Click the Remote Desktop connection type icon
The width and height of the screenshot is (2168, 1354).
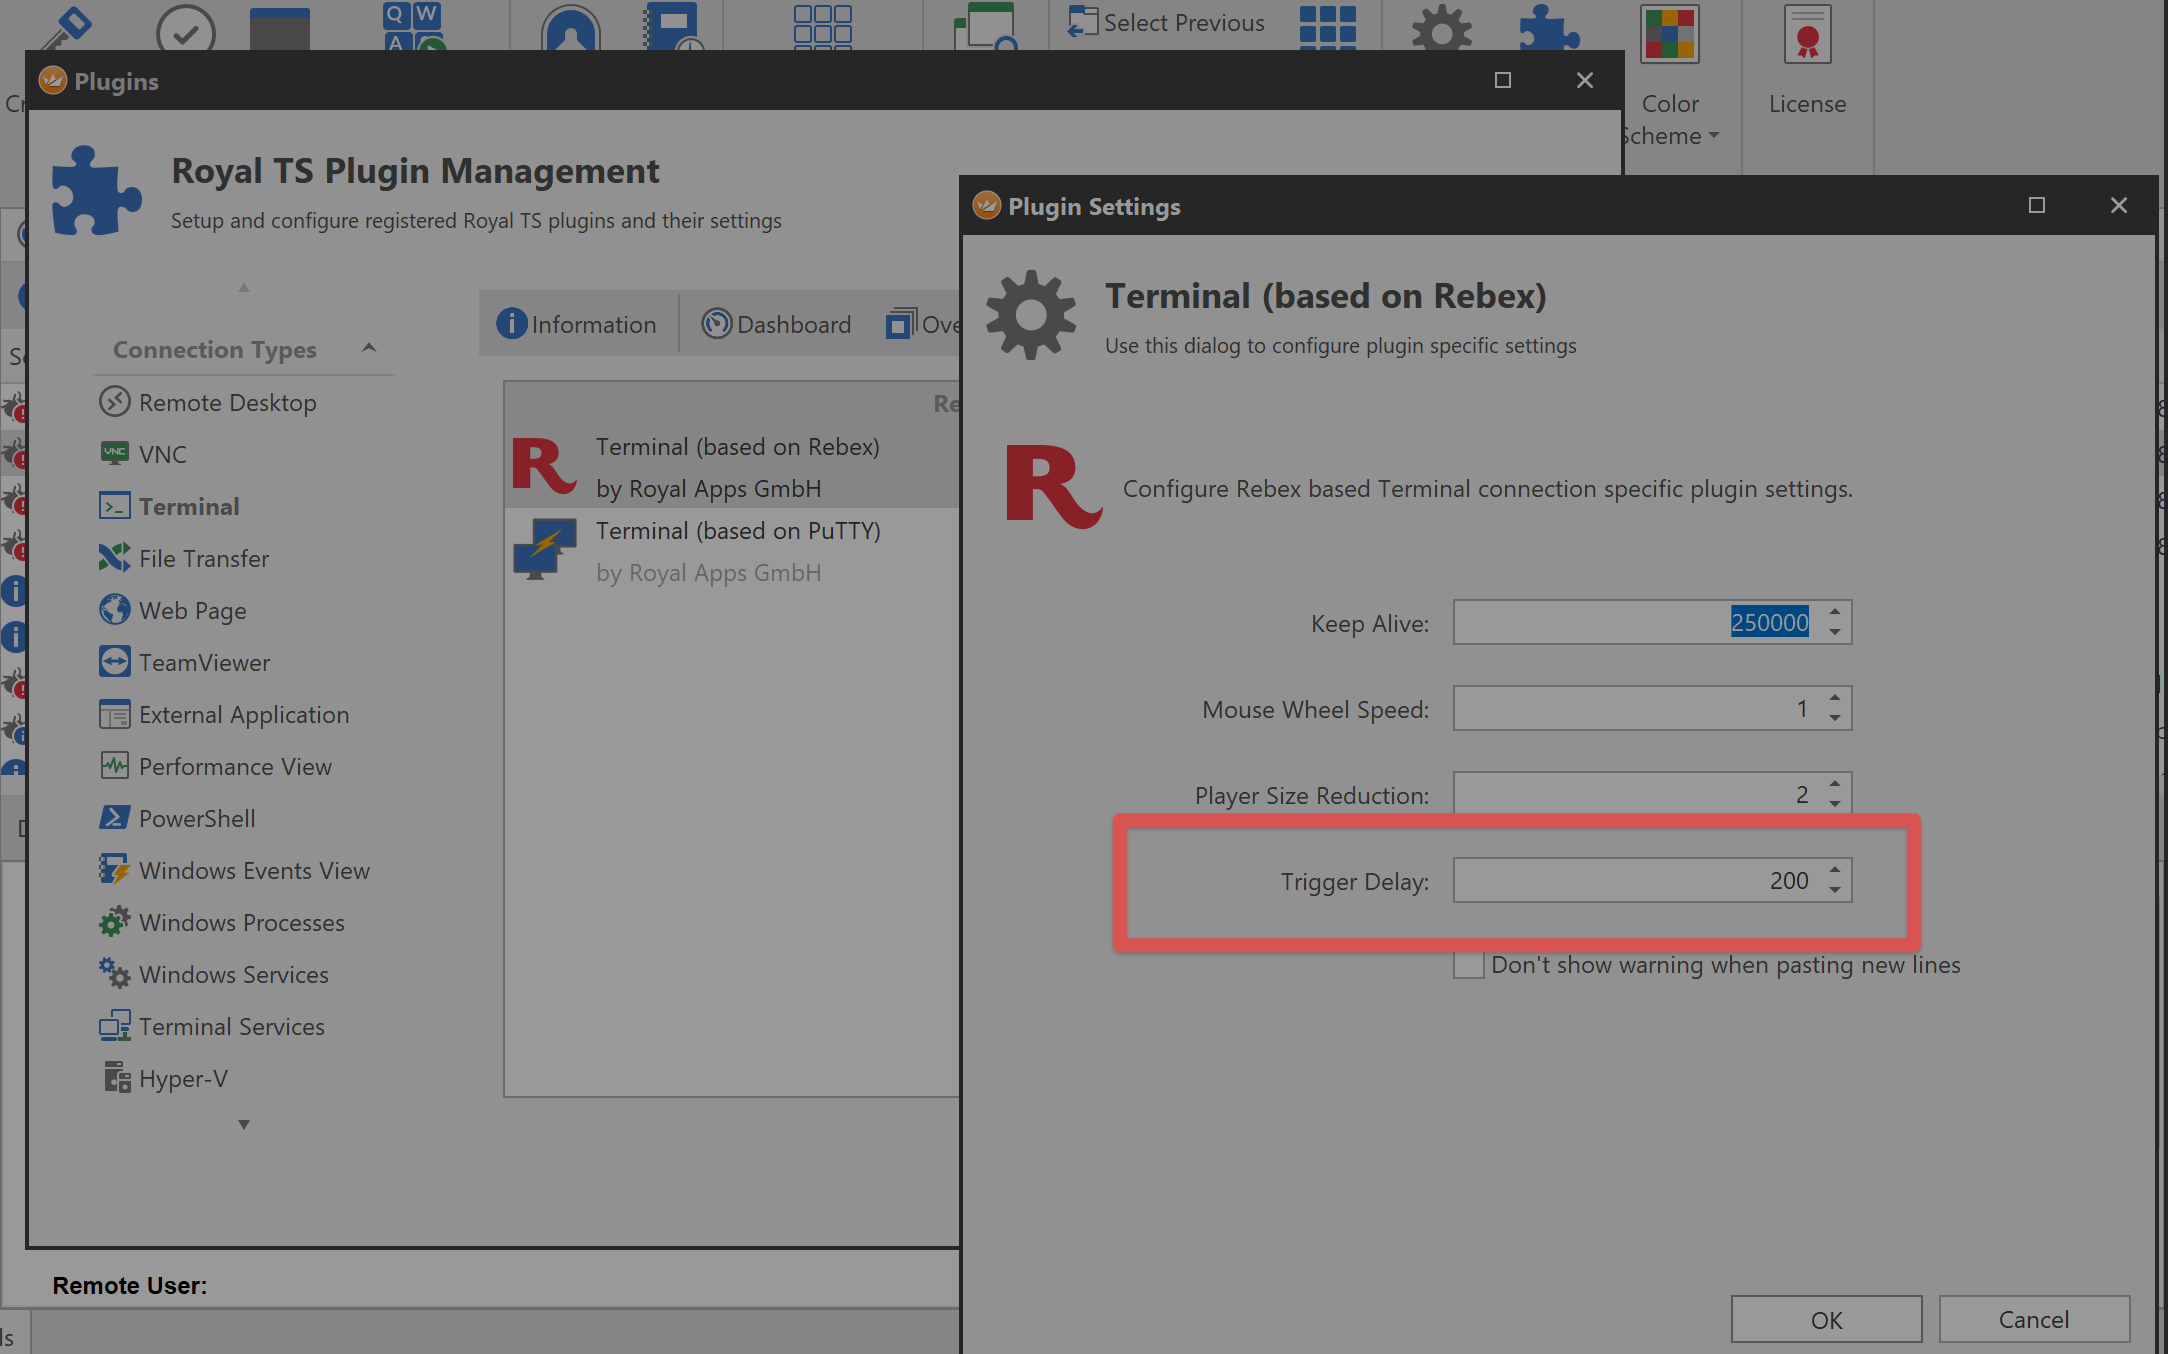pyautogui.click(x=115, y=402)
